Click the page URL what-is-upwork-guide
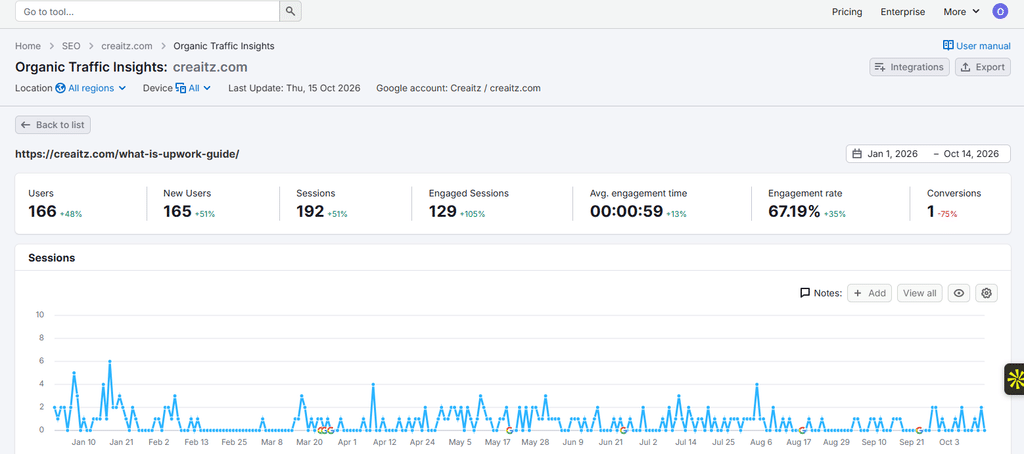The width and height of the screenshot is (1024, 454). pyautogui.click(x=127, y=154)
